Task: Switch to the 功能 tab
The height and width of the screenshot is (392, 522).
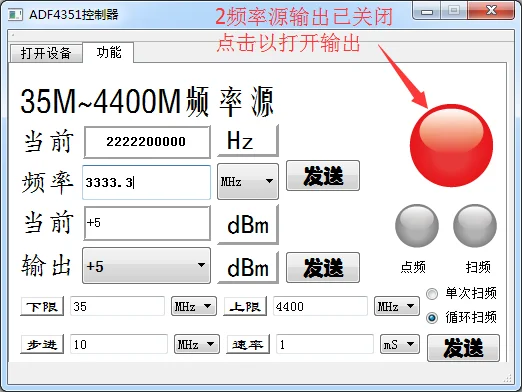Action: (109, 52)
